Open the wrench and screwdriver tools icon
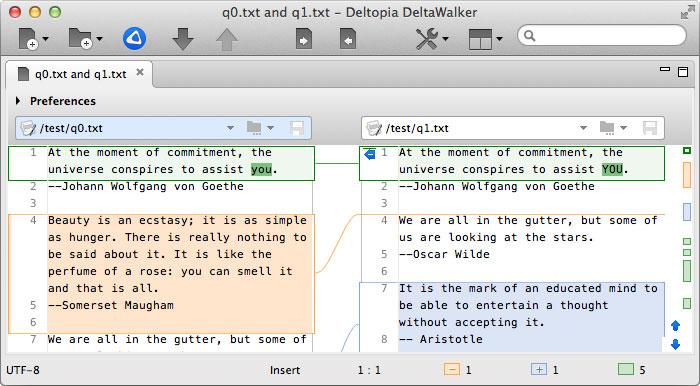Screen dimensions: 700x386 pos(427,39)
